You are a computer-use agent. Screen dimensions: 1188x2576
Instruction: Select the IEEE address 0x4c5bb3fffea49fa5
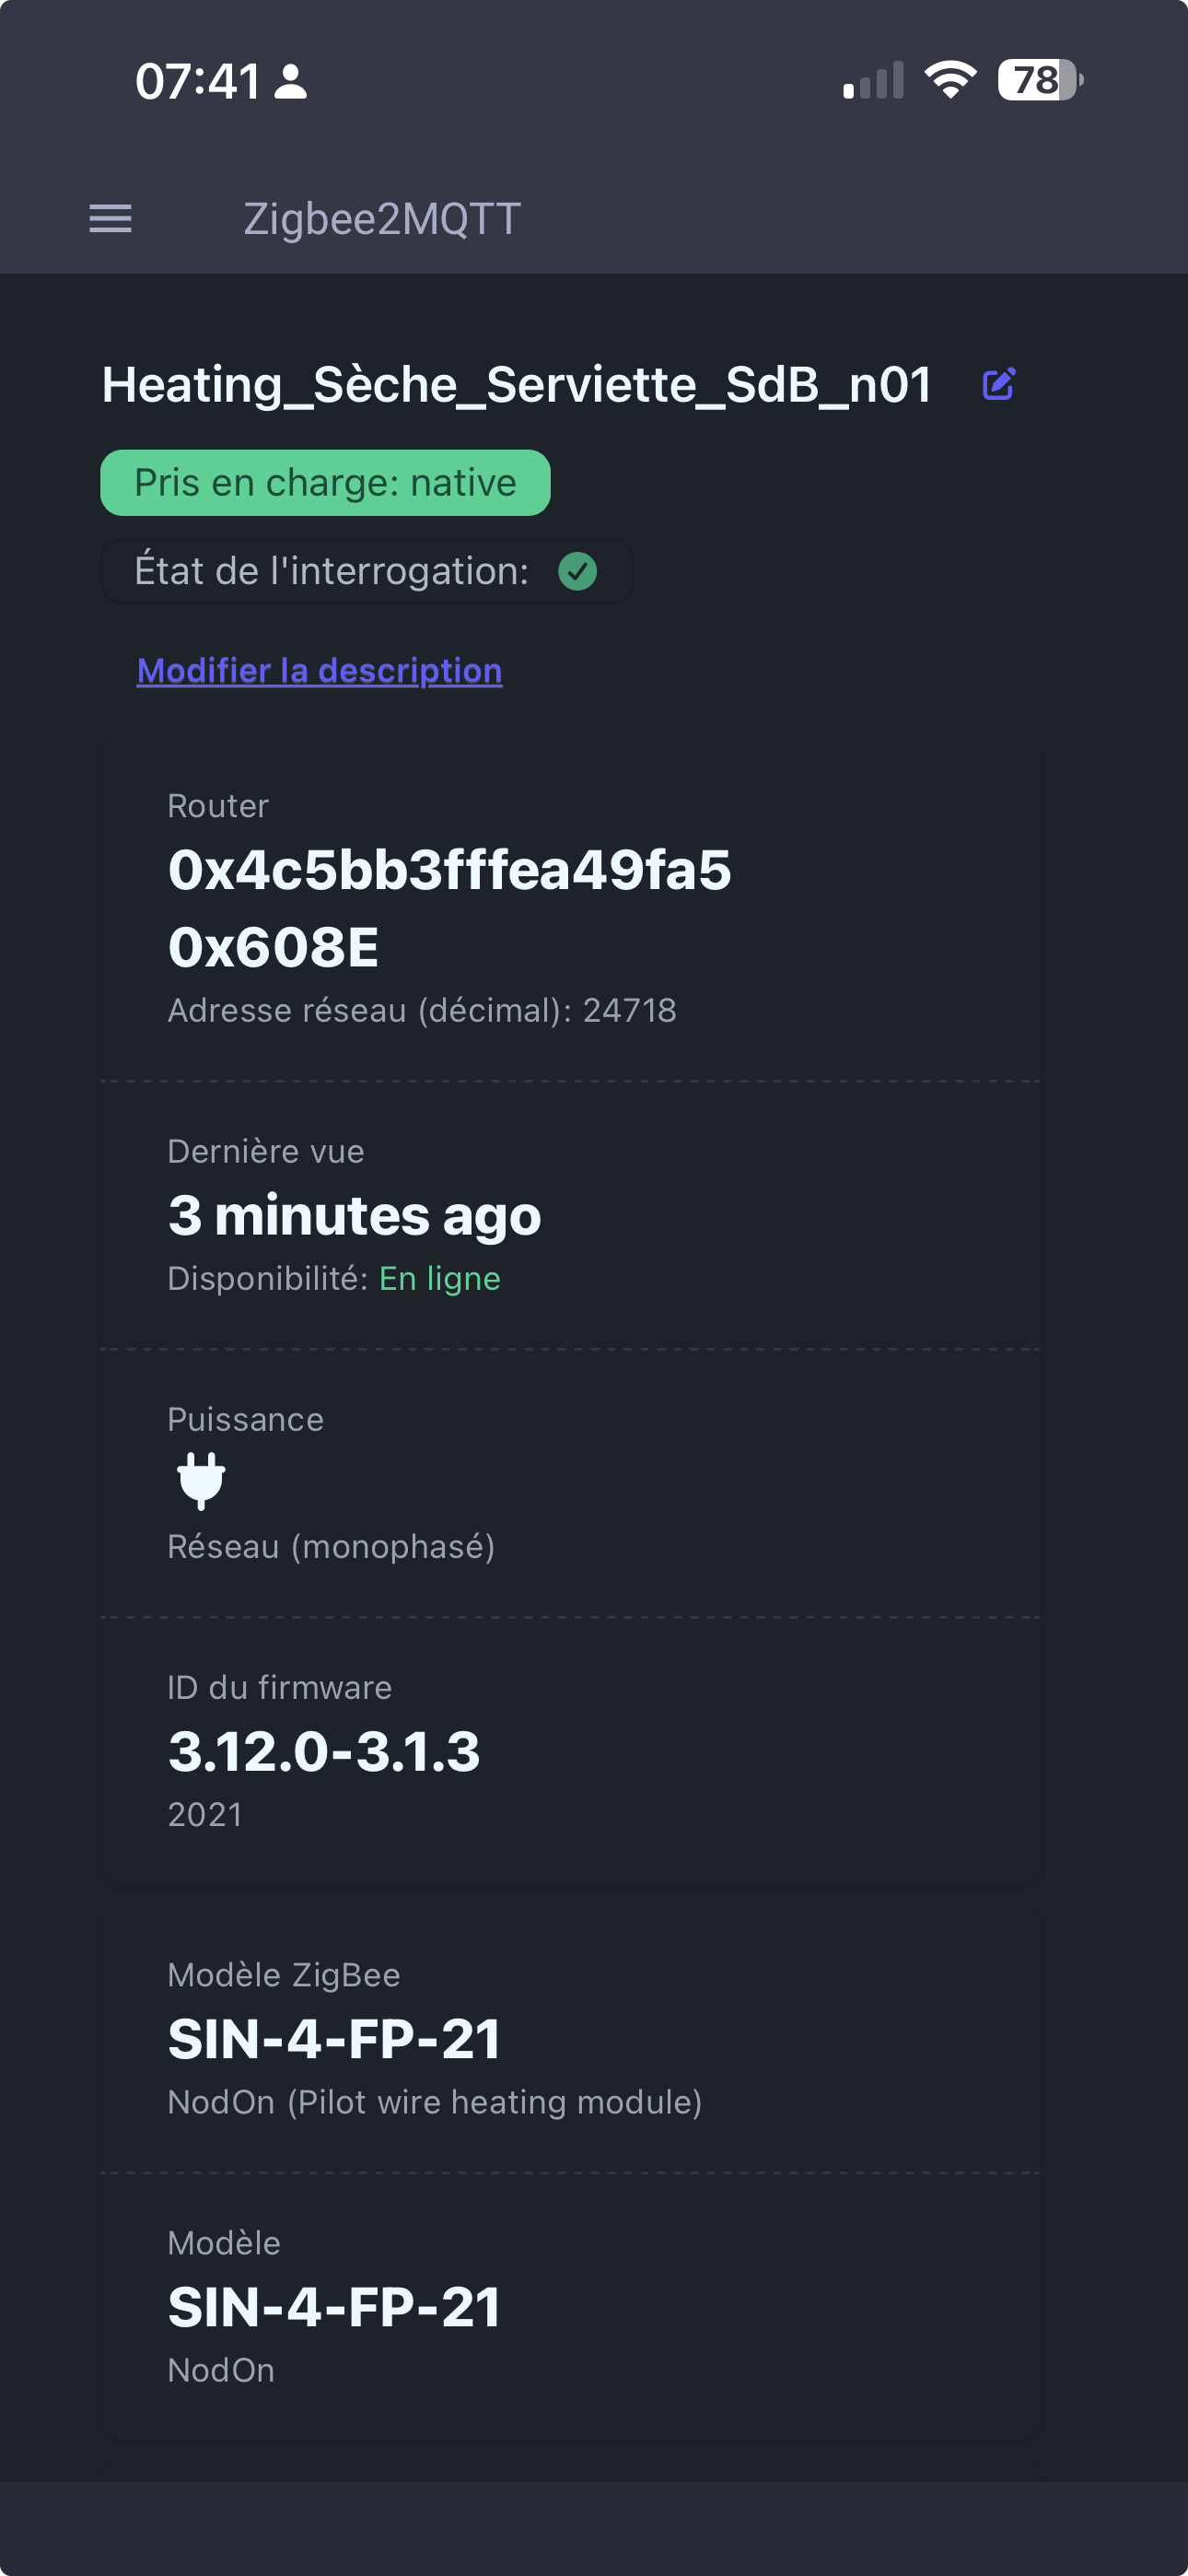(449, 869)
